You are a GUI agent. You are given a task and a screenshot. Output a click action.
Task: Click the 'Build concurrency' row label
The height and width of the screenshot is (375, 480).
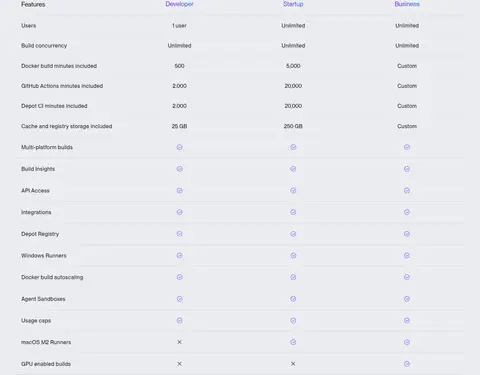44,46
